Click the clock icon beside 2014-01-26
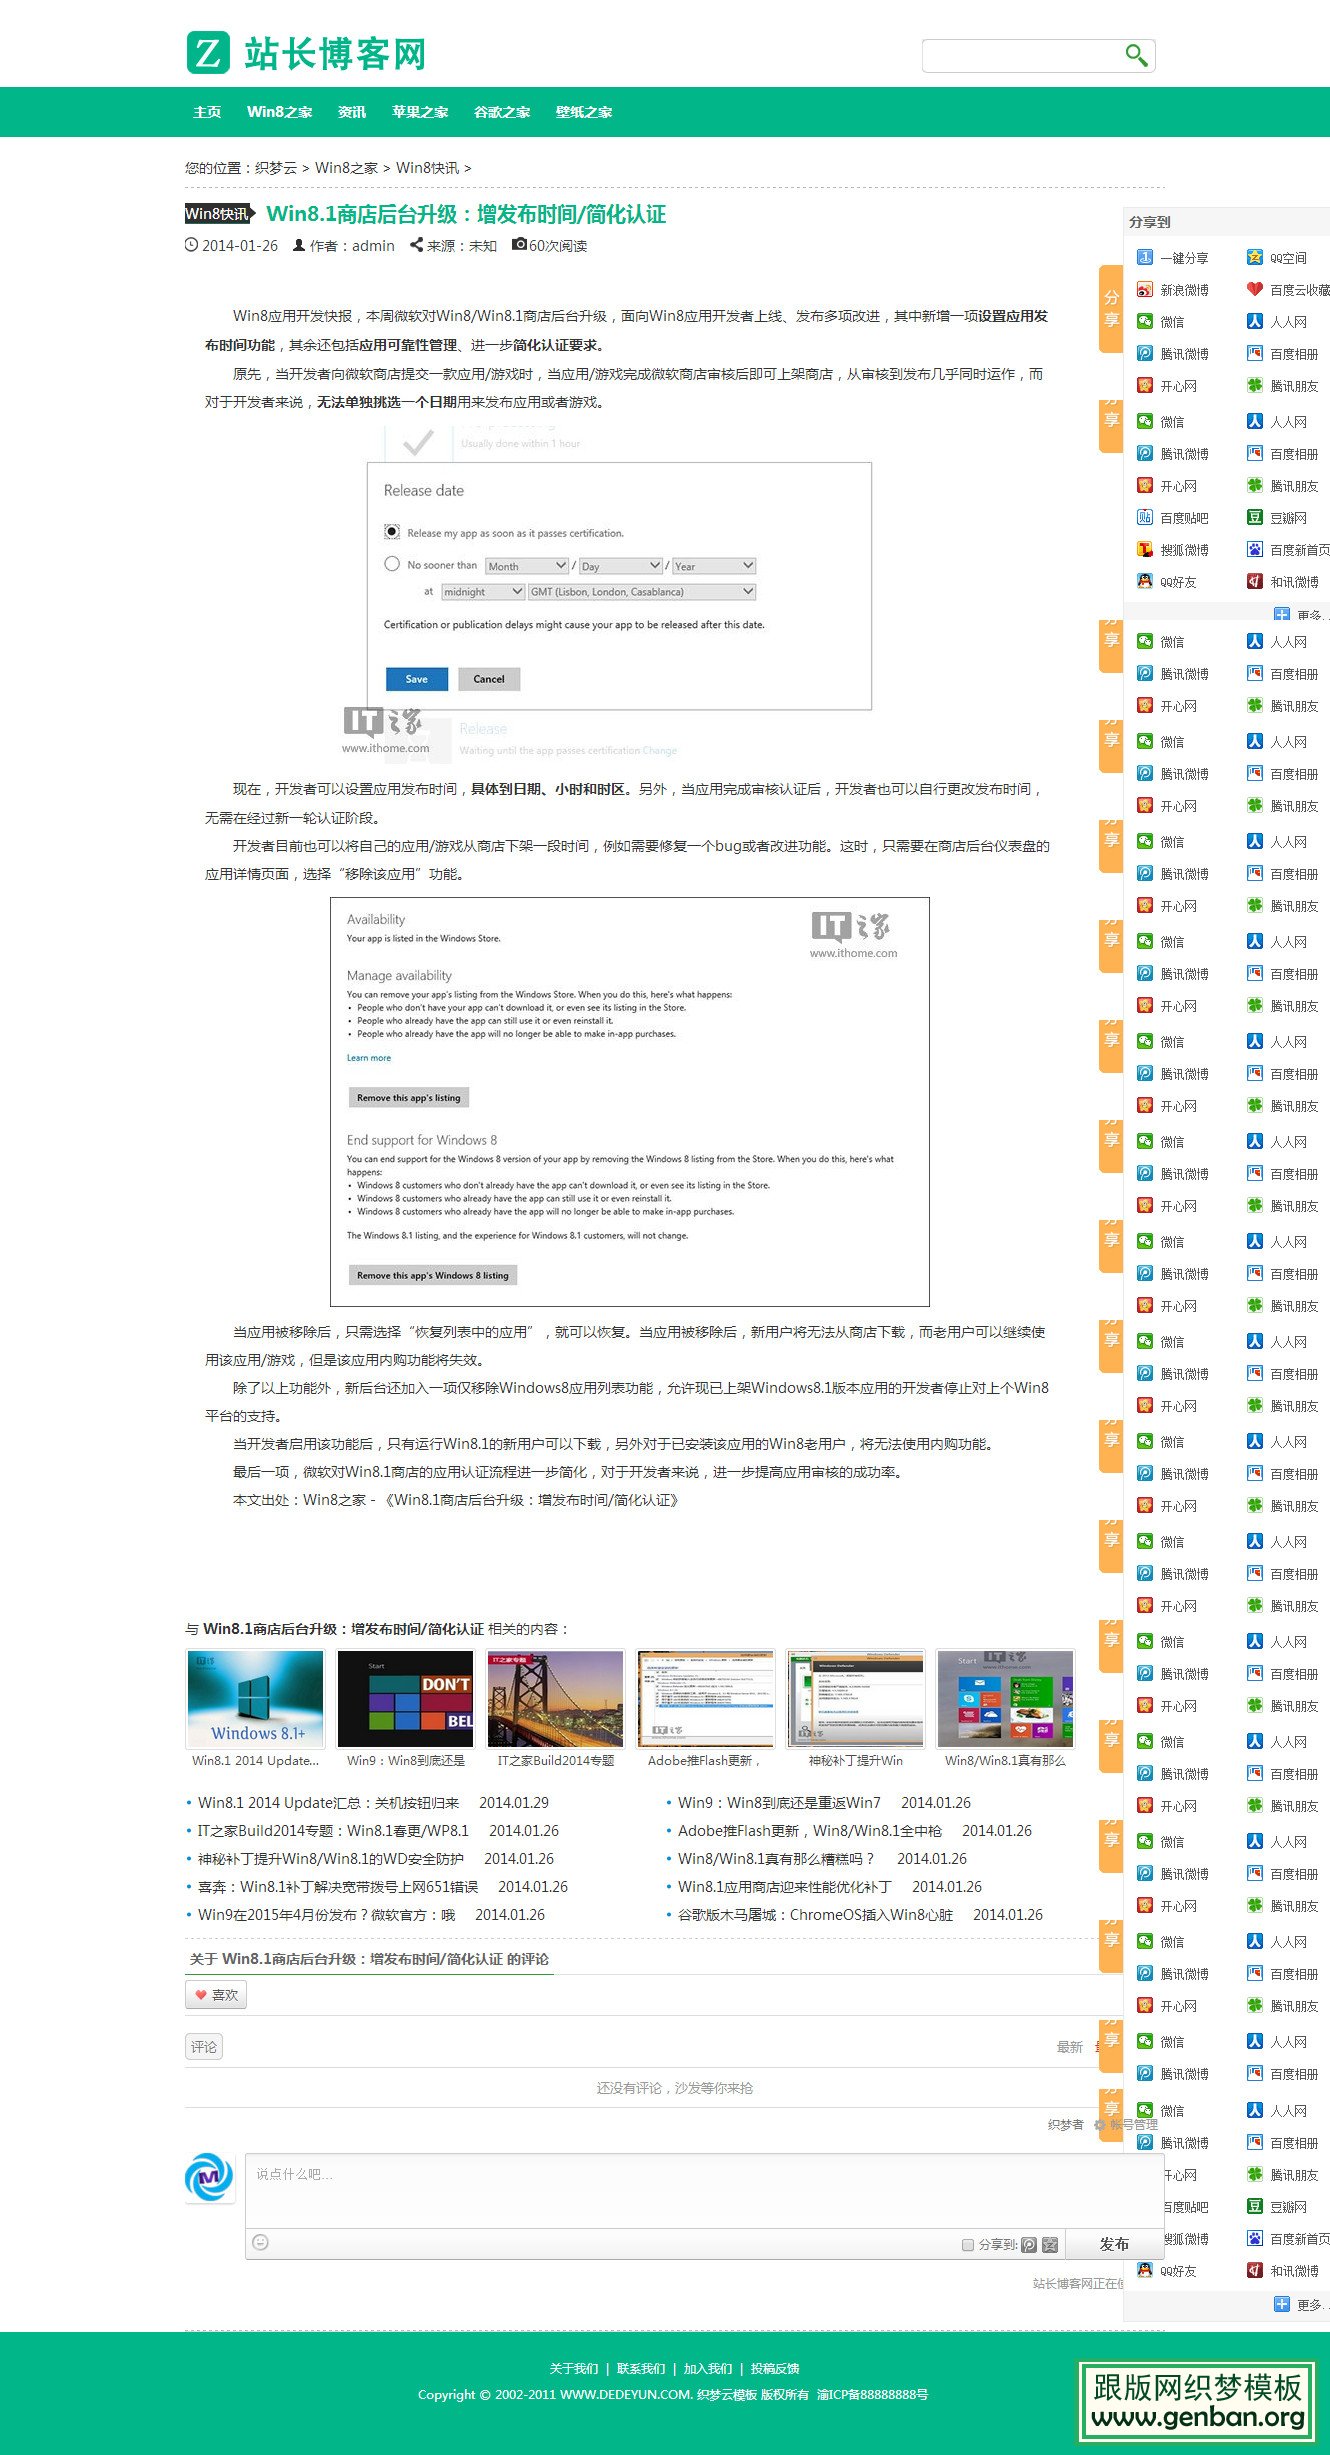Screen dimensions: 1330x2455 point(191,245)
